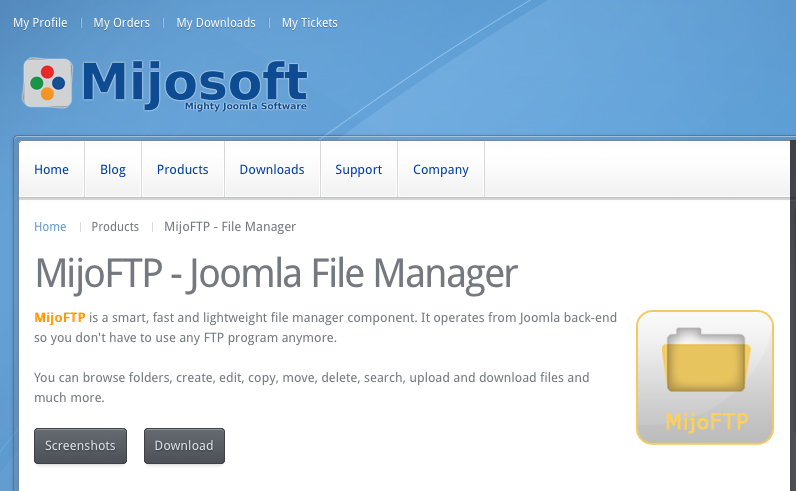The image size is (796, 491).
Task: Click the Screenshots button
Action: point(80,446)
